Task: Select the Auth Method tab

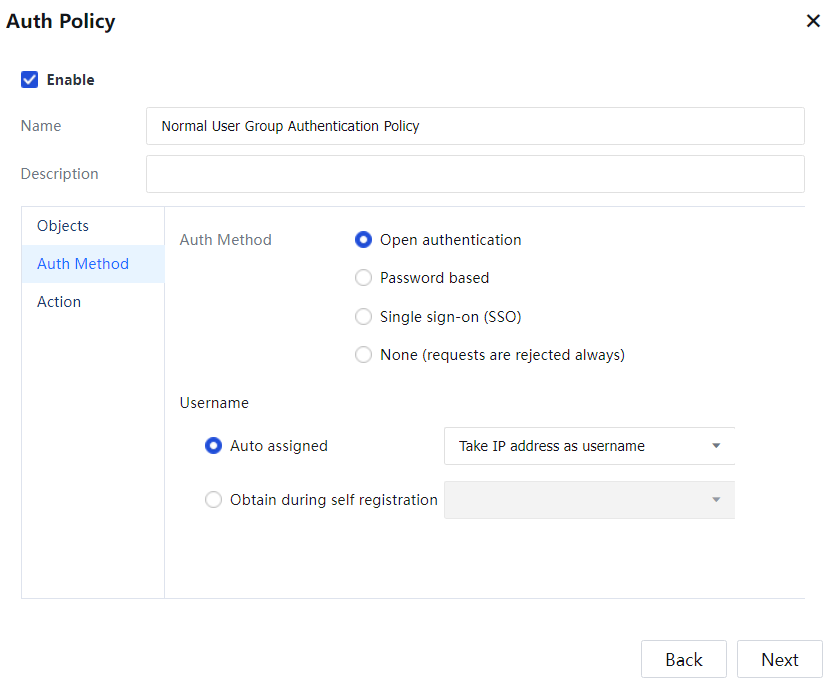Action: click(83, 264)
